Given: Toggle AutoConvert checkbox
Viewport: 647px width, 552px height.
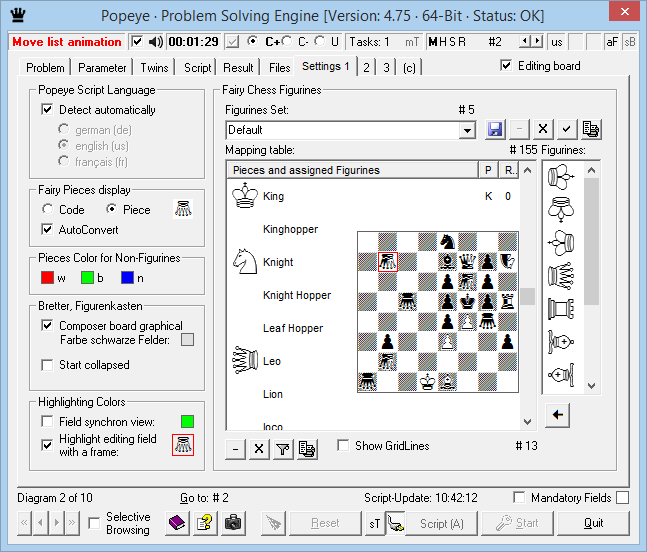Looking at the screenshot, I should [x=47, y=229].
